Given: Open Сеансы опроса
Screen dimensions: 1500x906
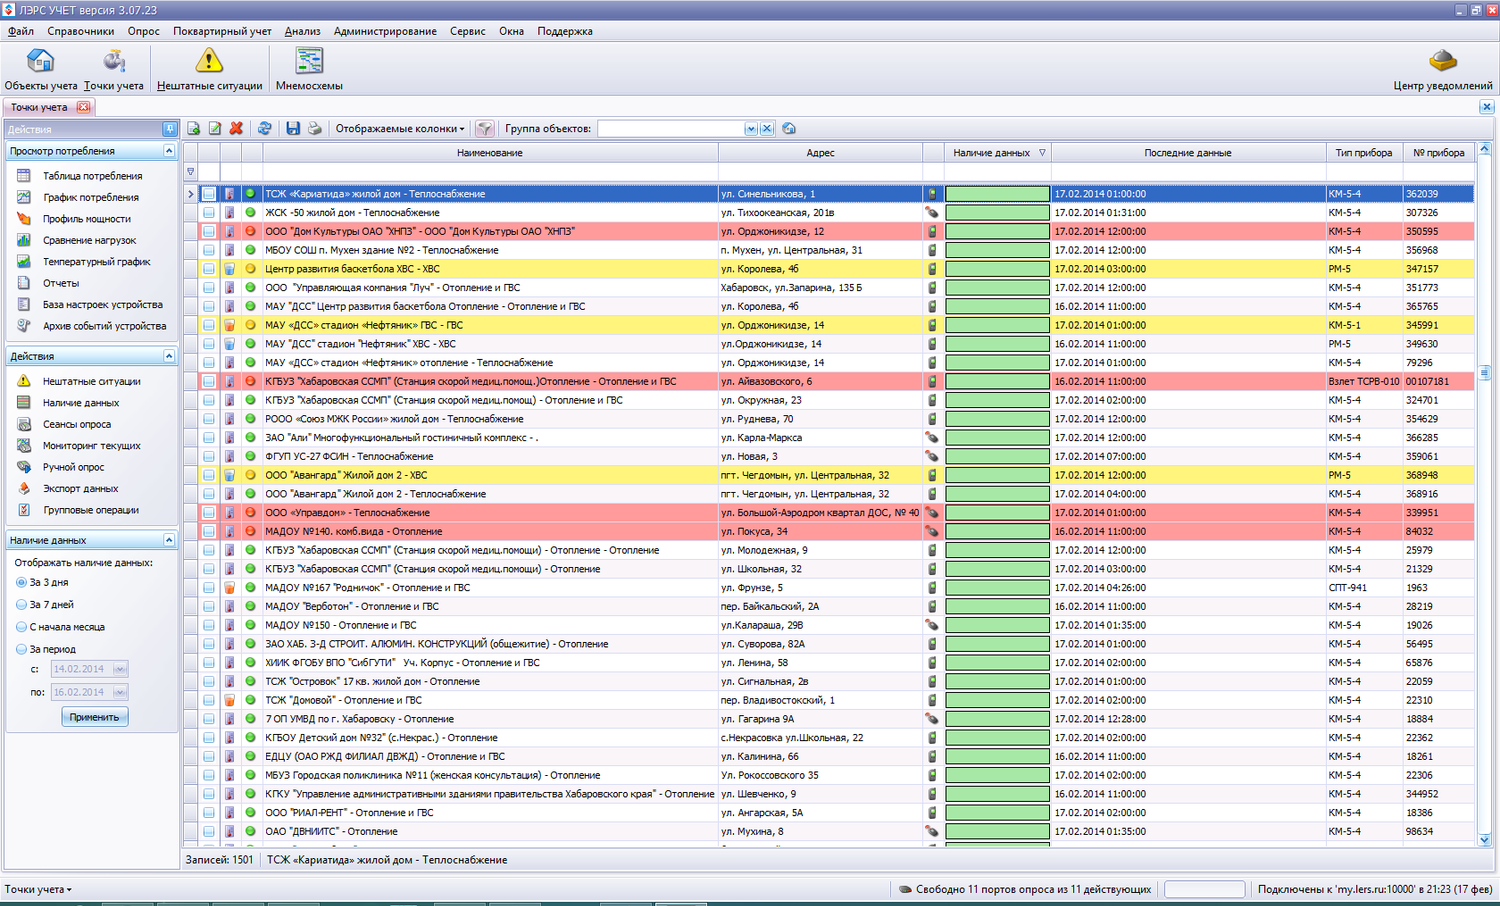Looking at the screenshot, I should tap(76, 424).
